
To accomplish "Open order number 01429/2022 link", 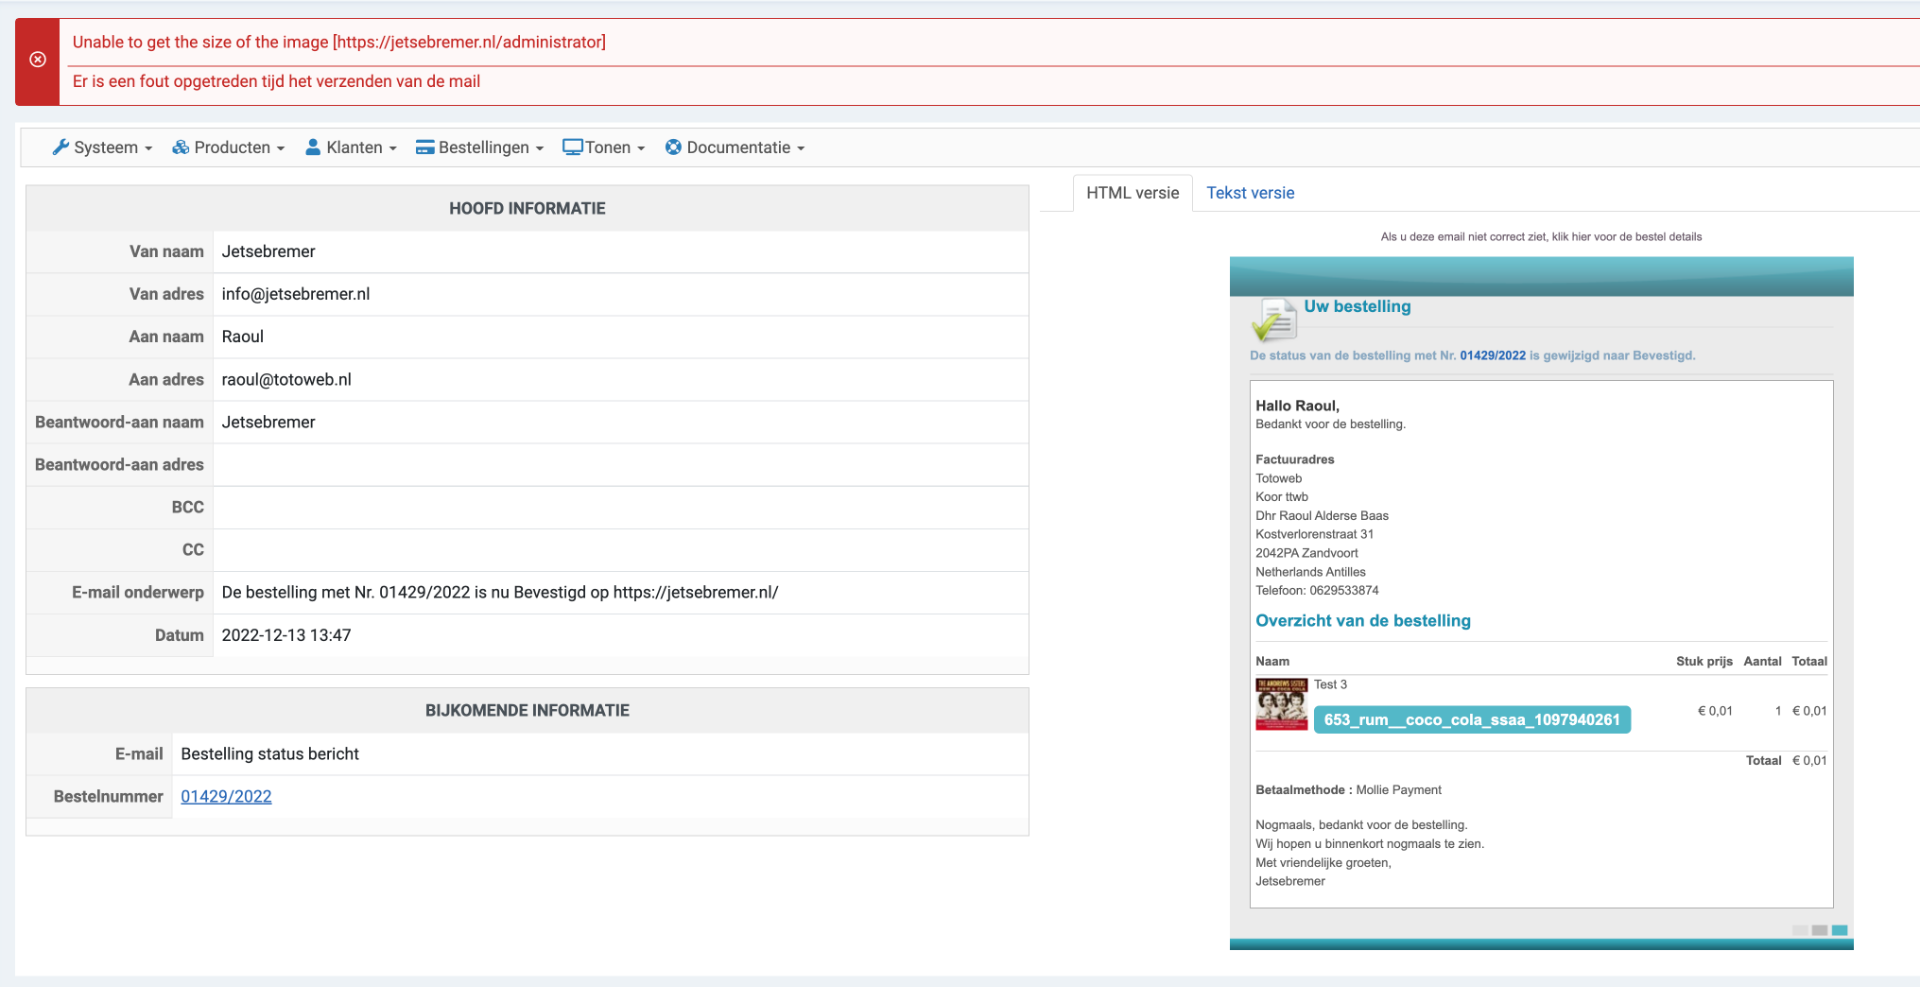I will point(226,796).
